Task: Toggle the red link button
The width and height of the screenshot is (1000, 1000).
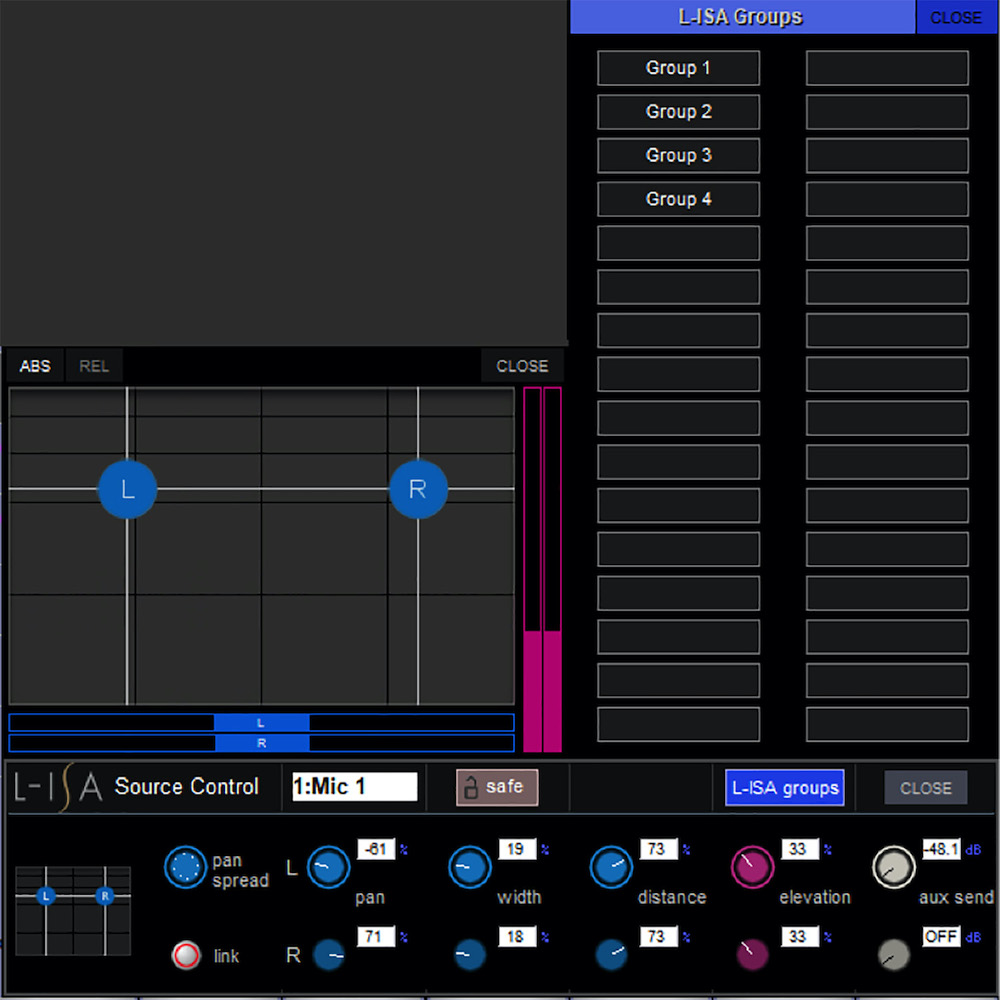Action: 186,955
